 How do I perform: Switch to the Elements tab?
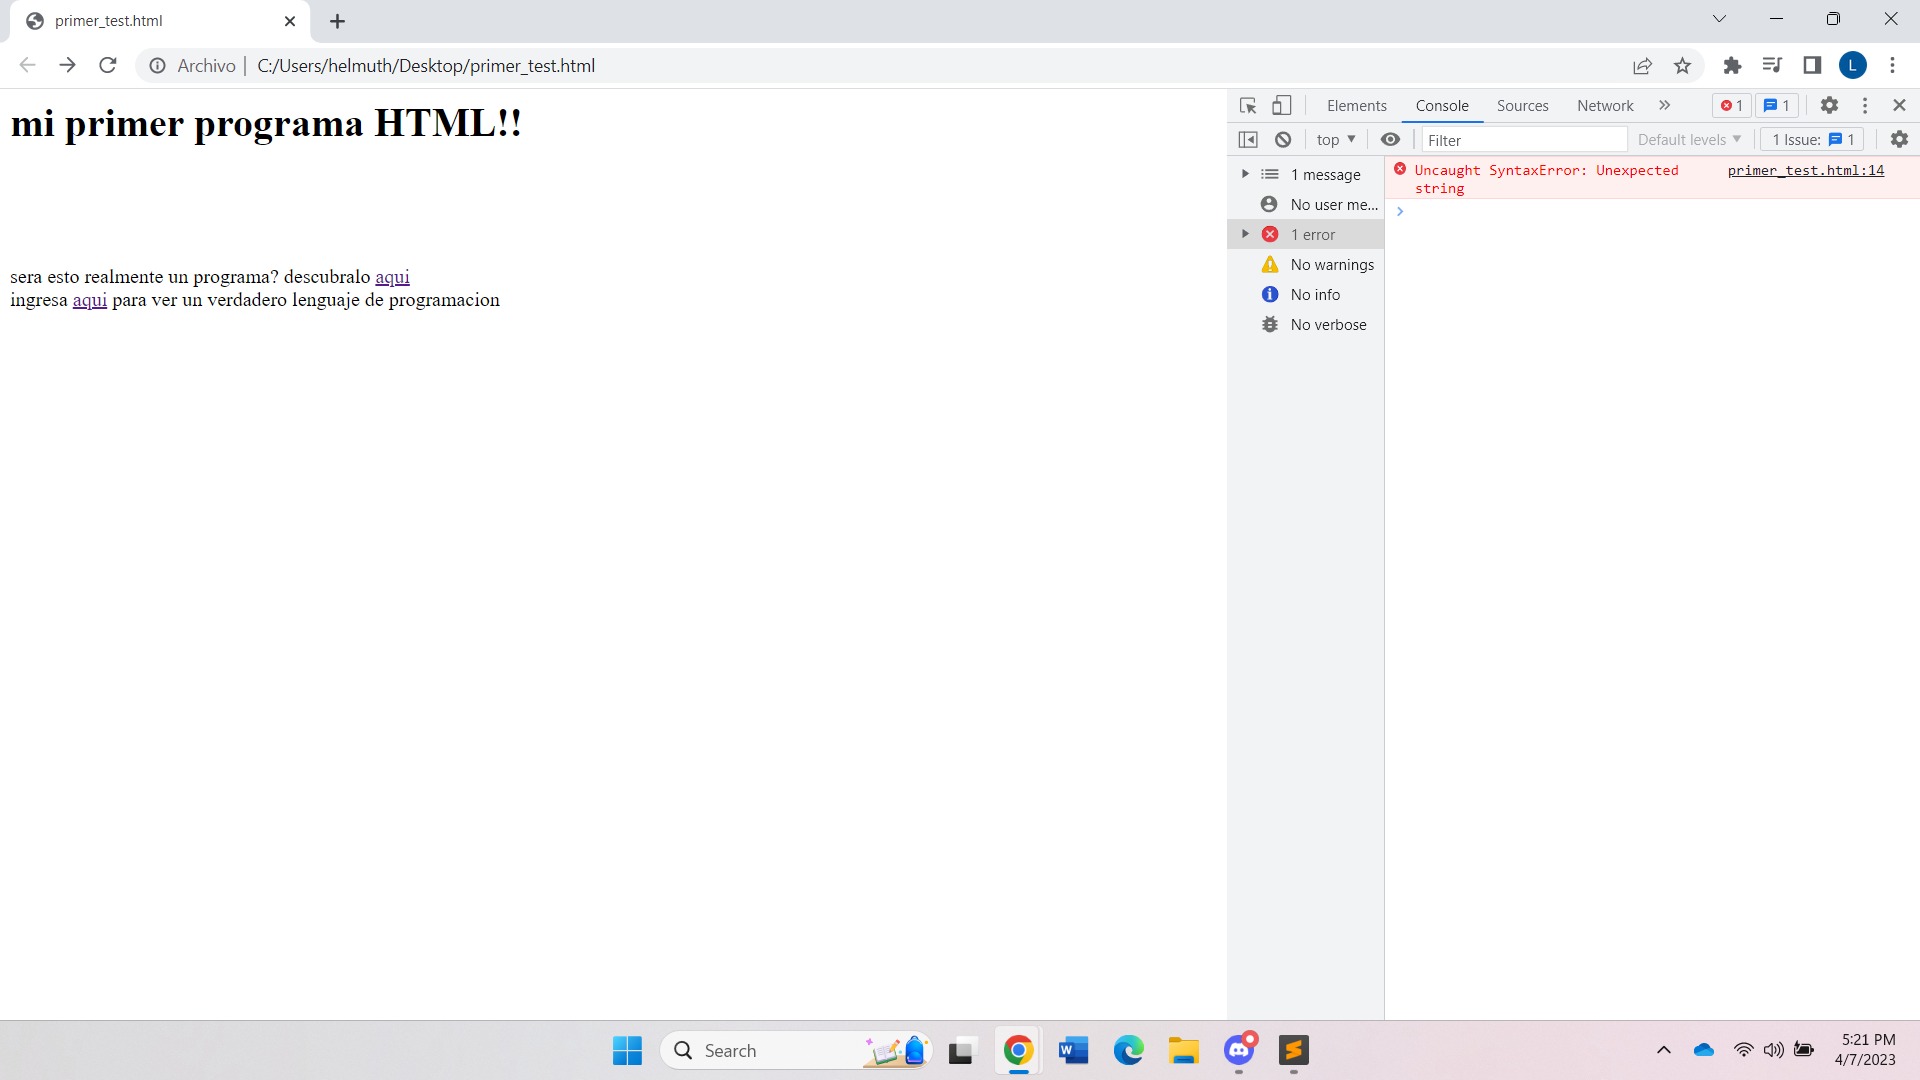tap(1356, 105)
